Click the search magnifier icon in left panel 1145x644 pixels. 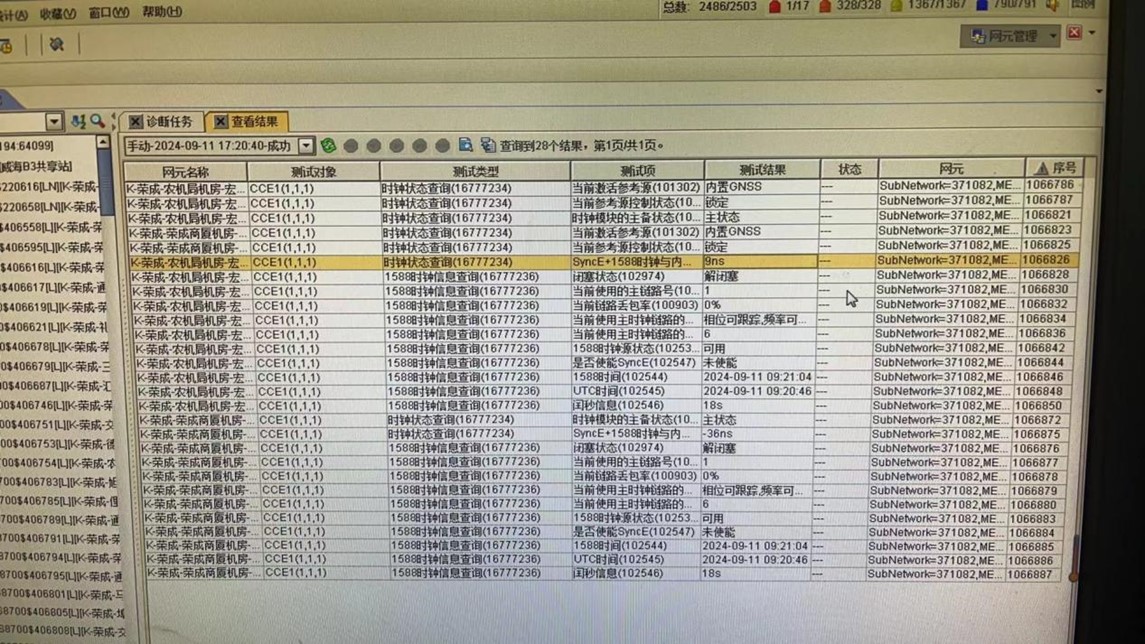coord(97,121)
